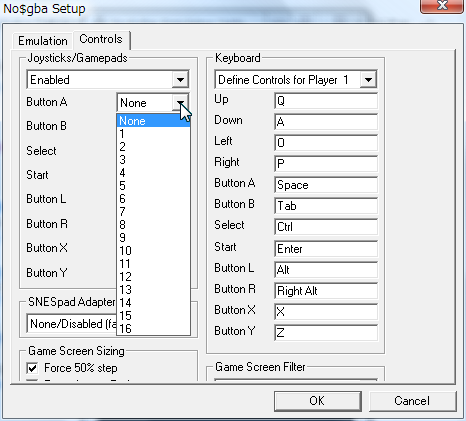Image resolution: width=466 pixels, height=421 pixels.
Task: Select 10 from the dropdown options
Action: (153, 251)
